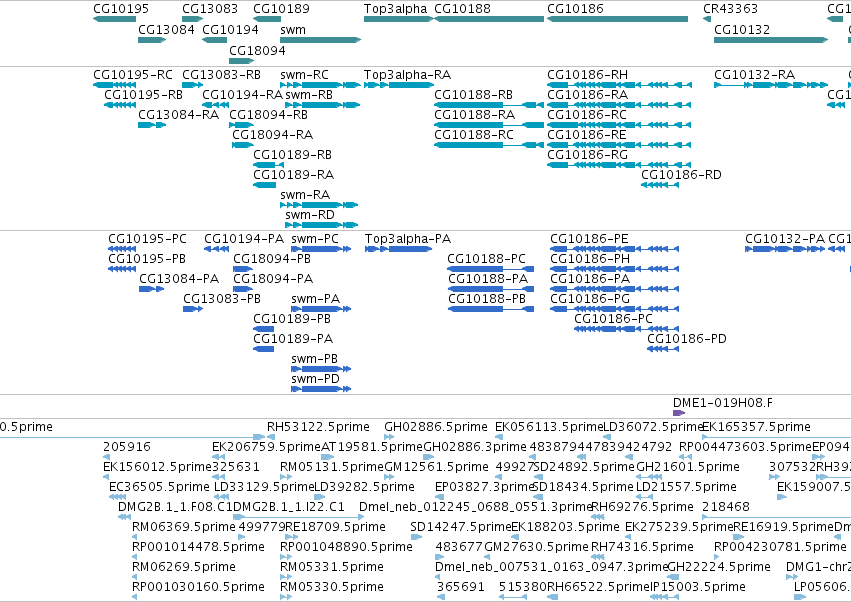This screenshot has width=851, height=602.
Task: Click the CG13083 gene label
Action: pos(209,9)
